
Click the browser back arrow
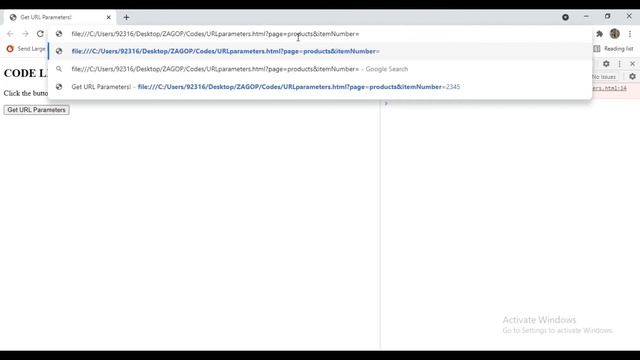point(10,34)
